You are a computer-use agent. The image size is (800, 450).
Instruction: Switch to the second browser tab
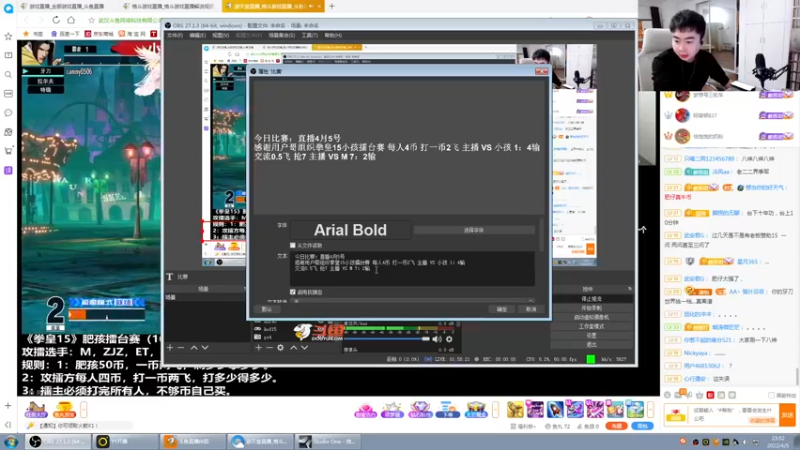169,6
